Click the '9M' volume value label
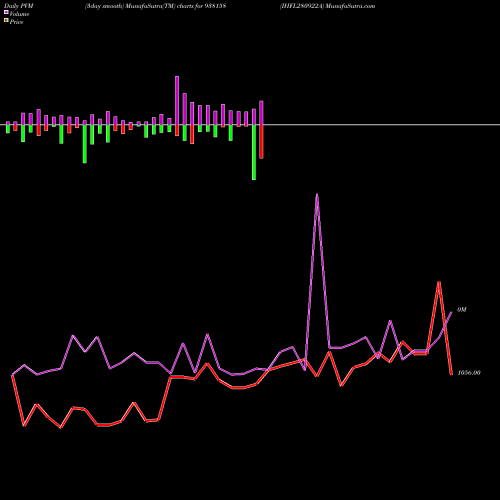This screenshot has height=500, width=500. pos(462,310)
